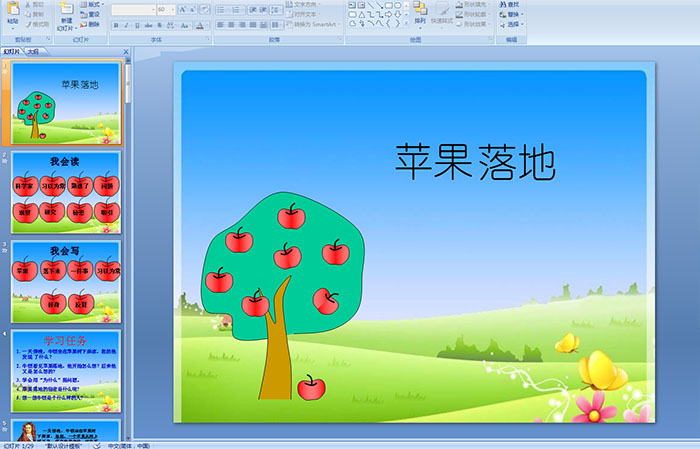
Task: Click the Delete (删除) slide button
Action: [90, 24]
